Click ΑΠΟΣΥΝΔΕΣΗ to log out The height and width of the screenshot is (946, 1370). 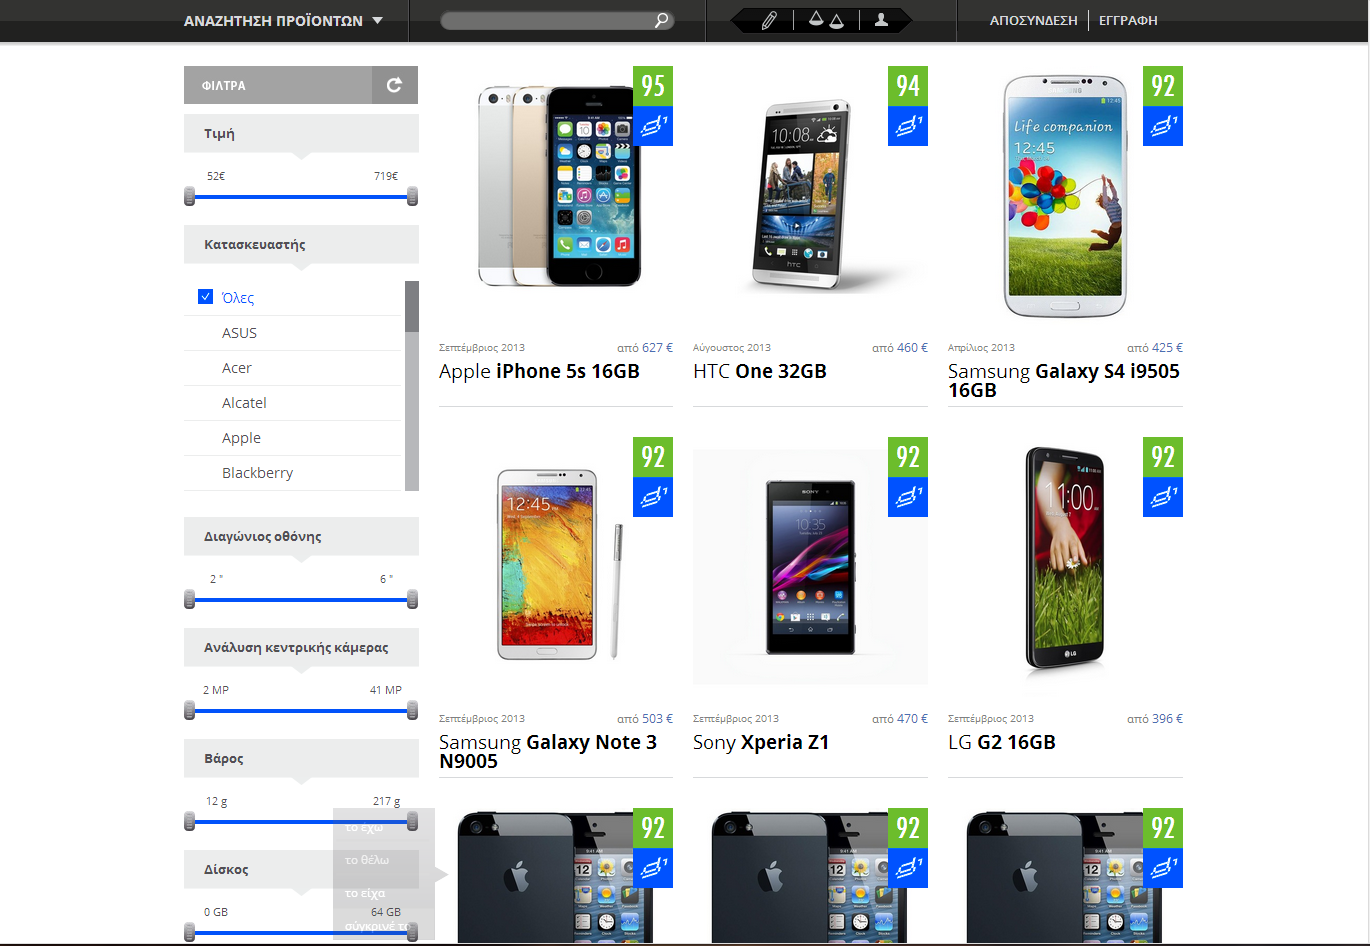tap(1033, 20)
